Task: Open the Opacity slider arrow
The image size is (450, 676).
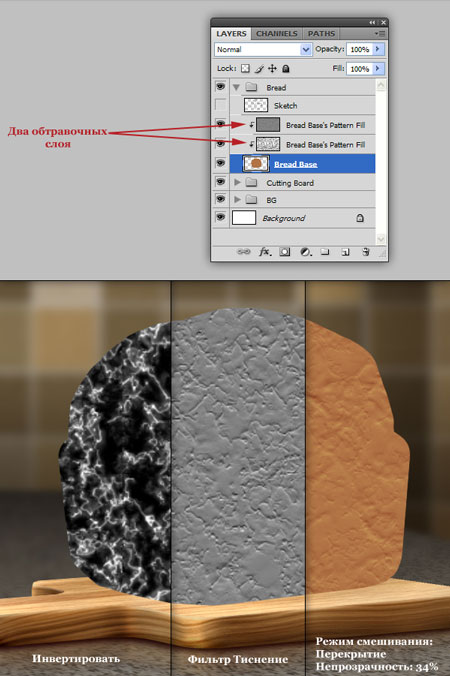Action: (x=378, y=49)
